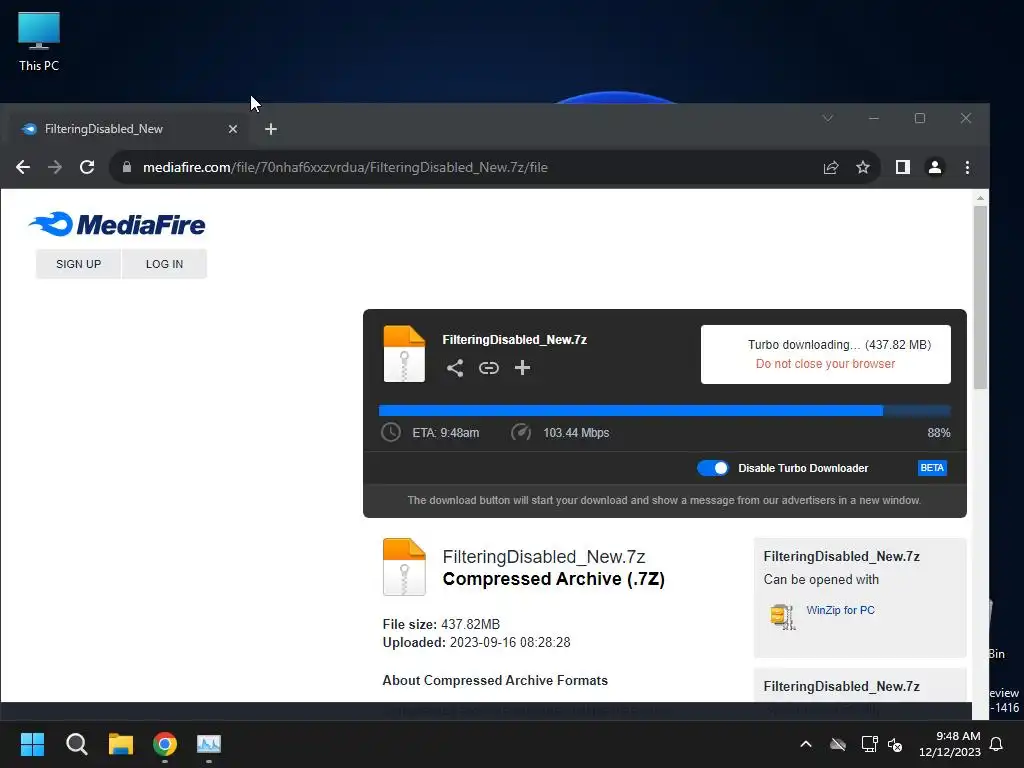
Task: Open the monitor app in taskbar
Action: 209,744
